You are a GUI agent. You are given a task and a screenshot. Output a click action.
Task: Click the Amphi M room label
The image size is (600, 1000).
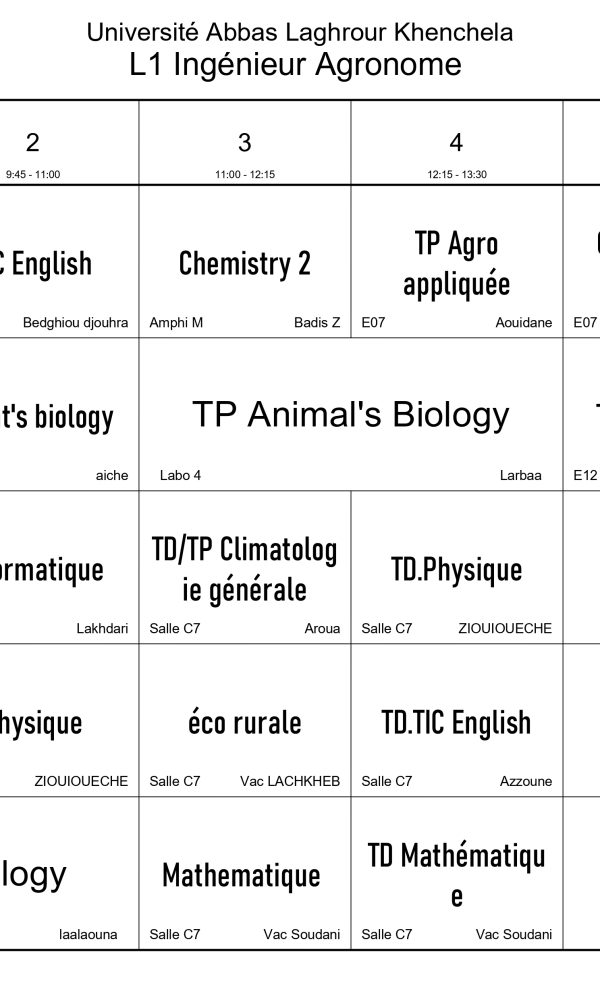[176, 323]
